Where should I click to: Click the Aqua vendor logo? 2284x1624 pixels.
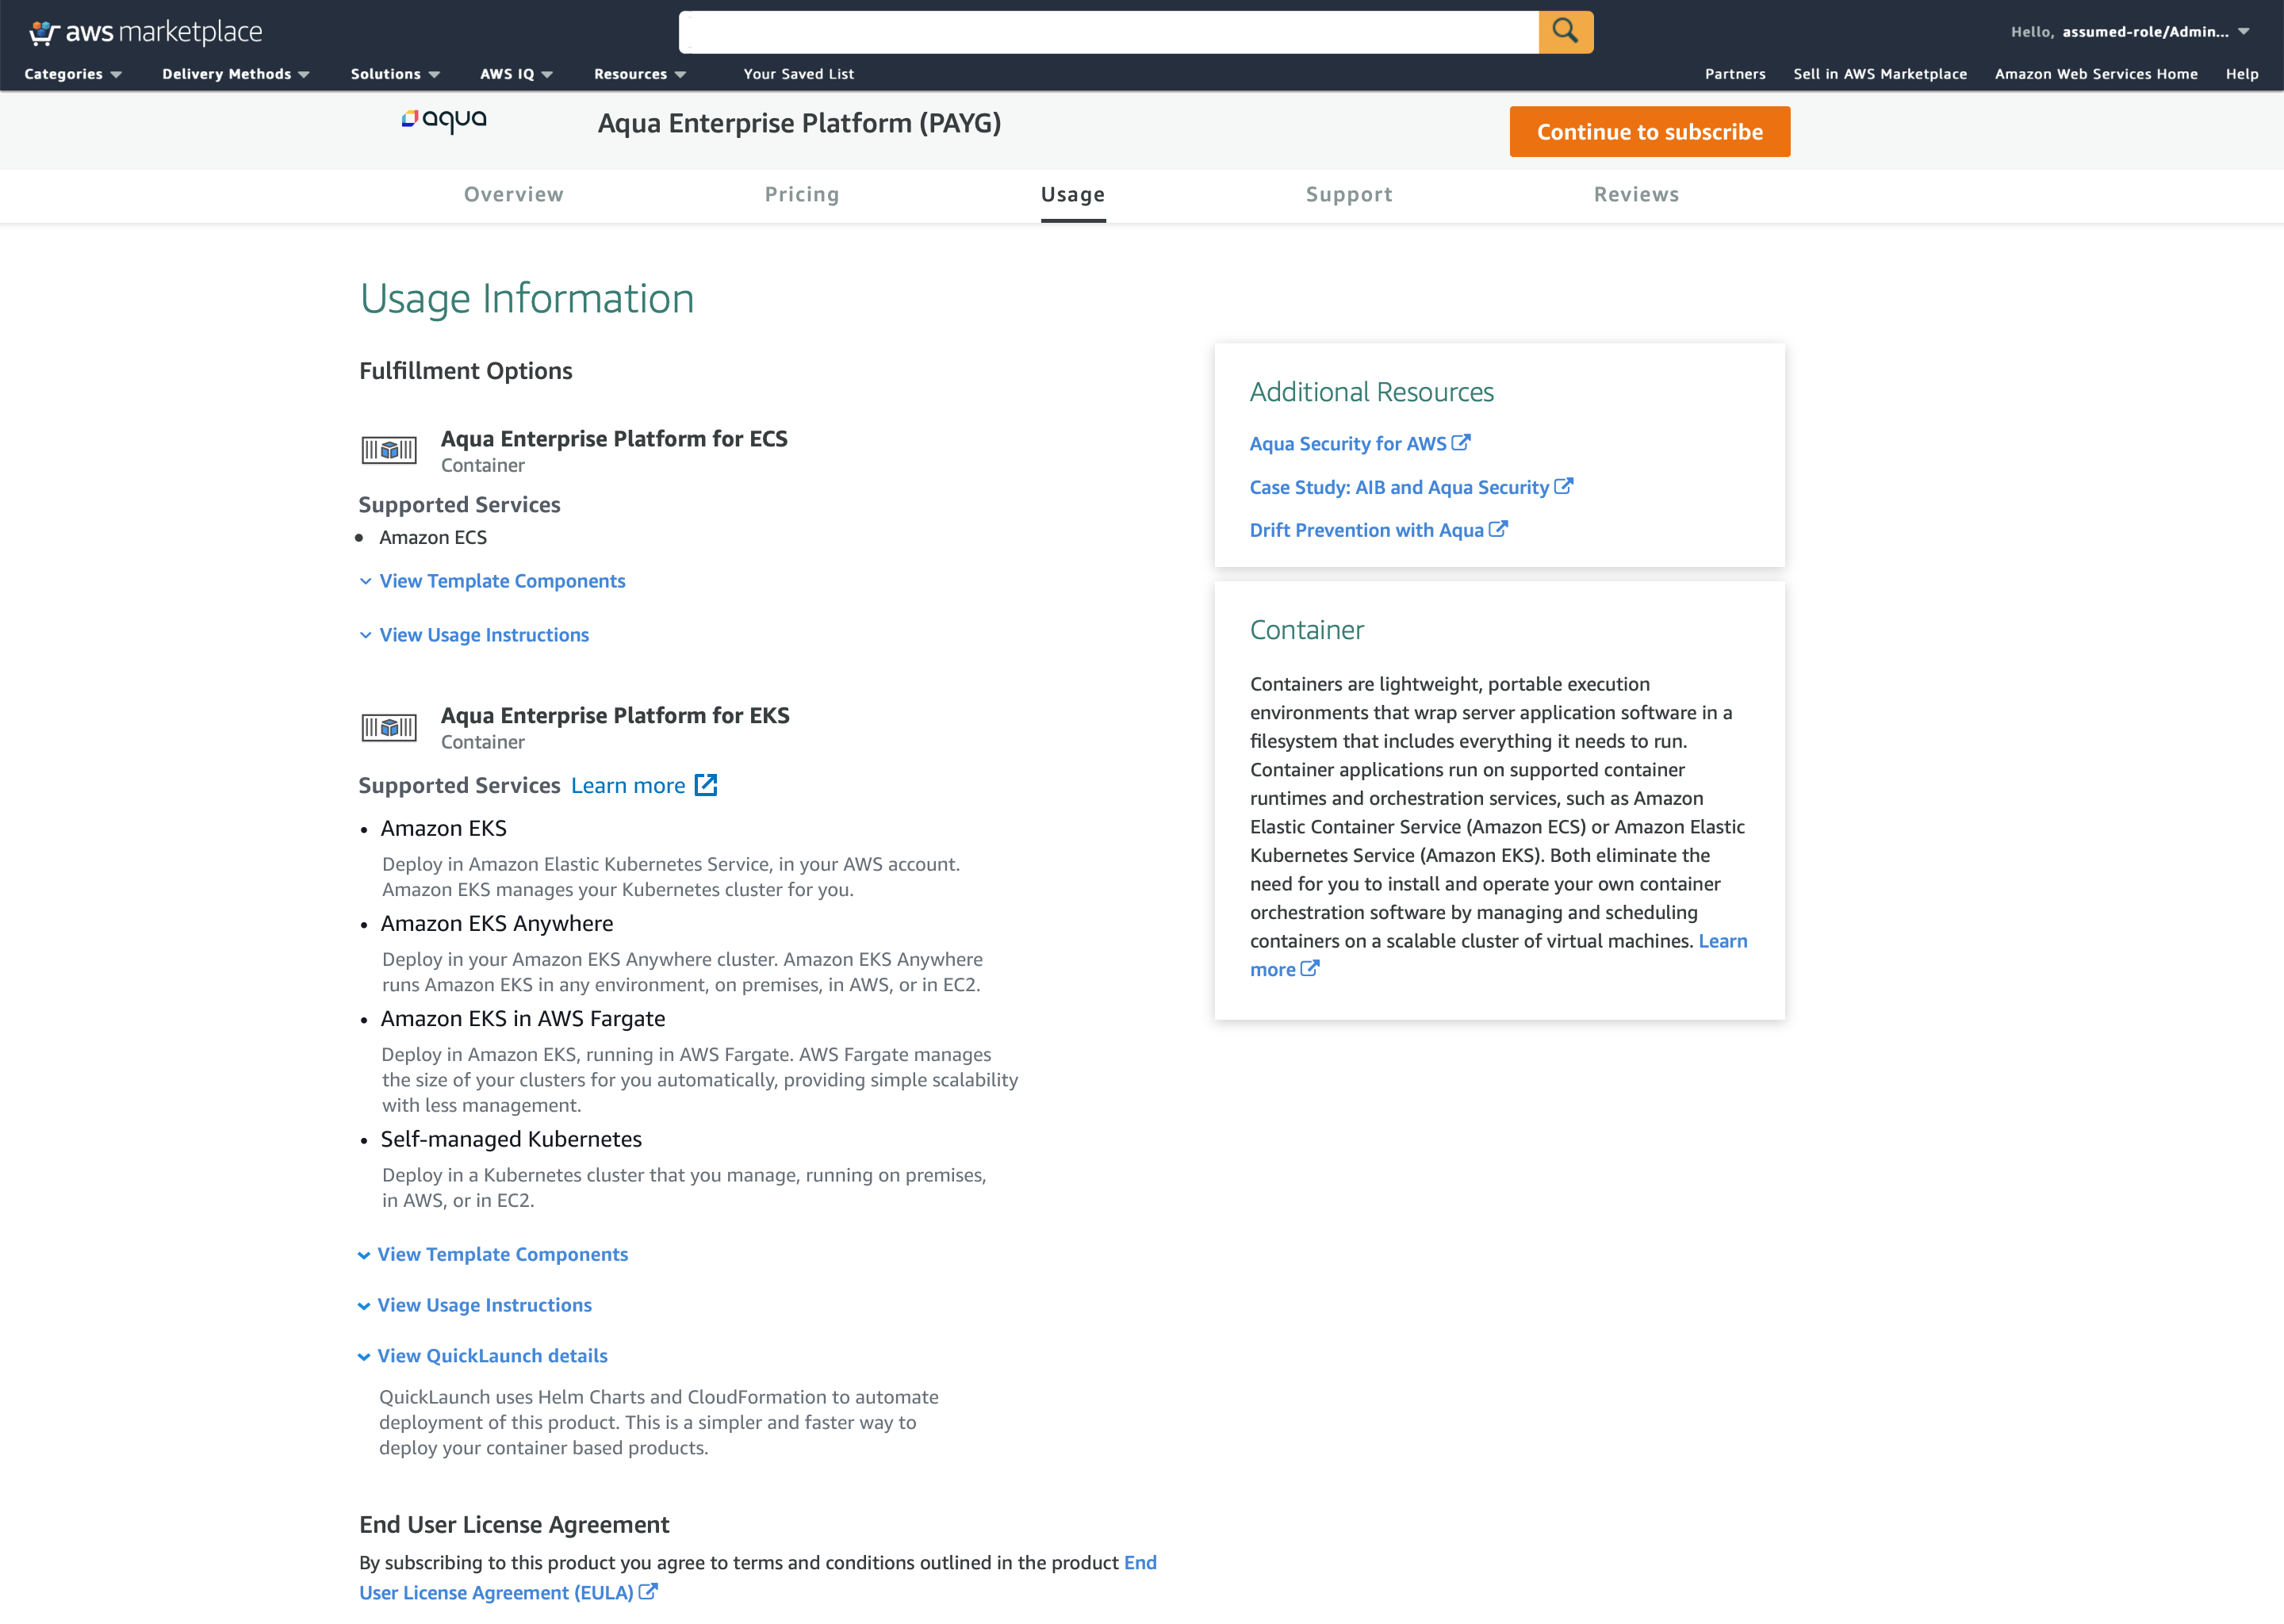tap(444, 121)
